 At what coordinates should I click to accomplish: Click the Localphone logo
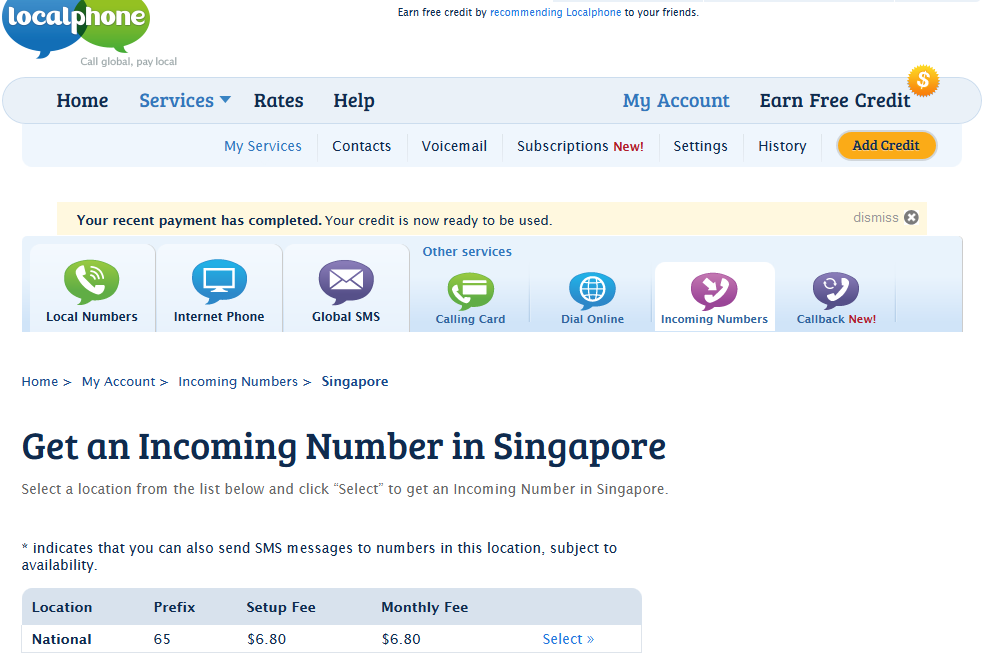click(x=77, y=28)
